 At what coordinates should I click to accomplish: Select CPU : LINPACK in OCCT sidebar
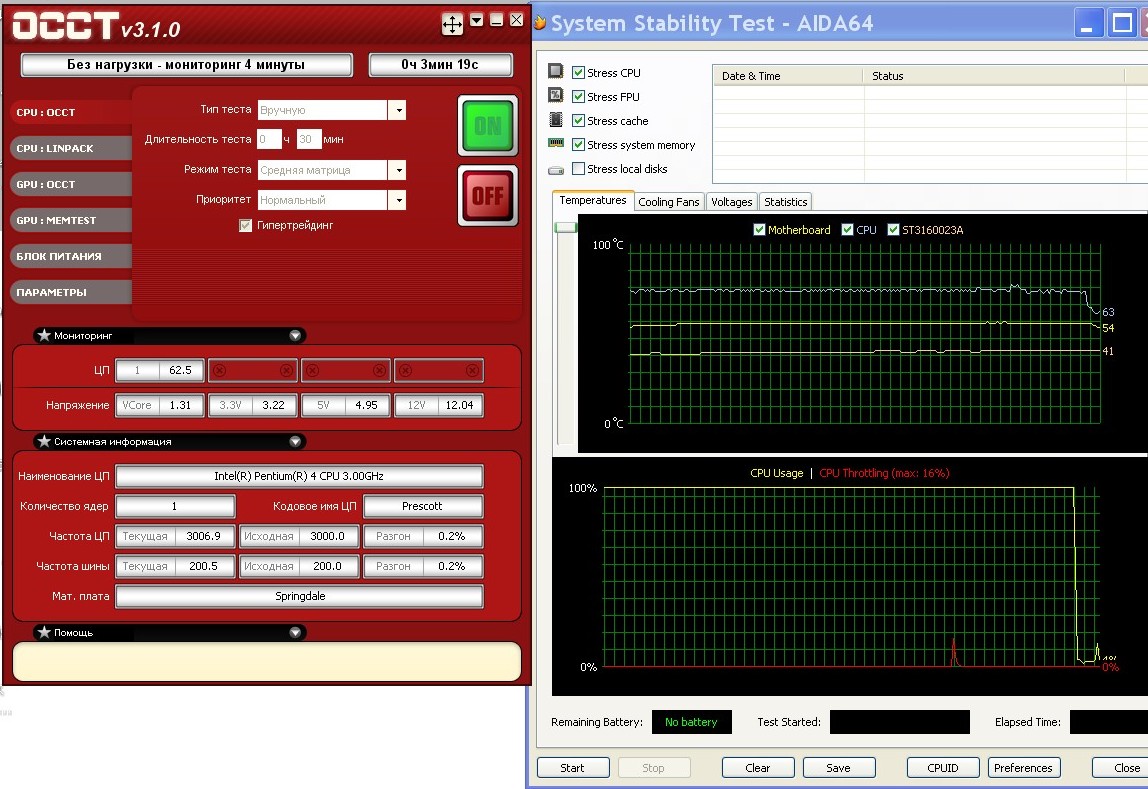tap(71, 148)
